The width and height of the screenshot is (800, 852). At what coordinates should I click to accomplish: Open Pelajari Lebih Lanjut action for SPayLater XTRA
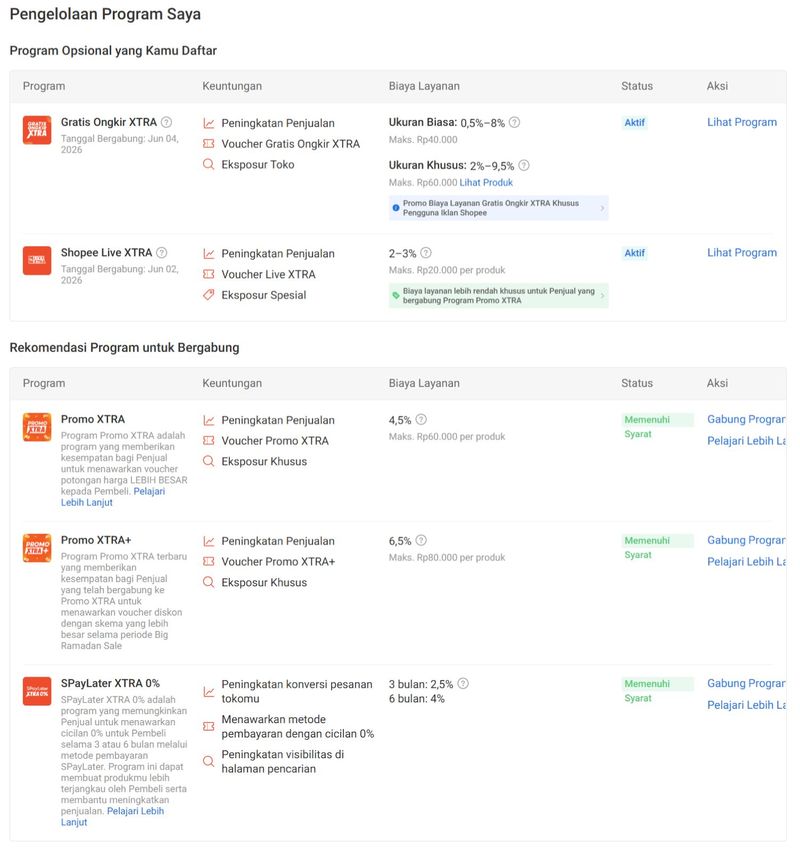click(x=746, y=705)
